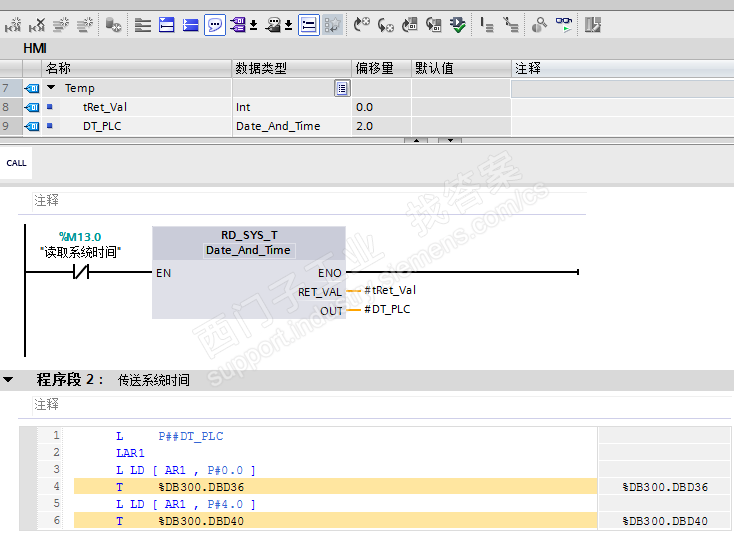Viewport: 734px width, 536px height.
Task: Click the network 2 comment (注释) field
Action: click(x=382, y=404)
